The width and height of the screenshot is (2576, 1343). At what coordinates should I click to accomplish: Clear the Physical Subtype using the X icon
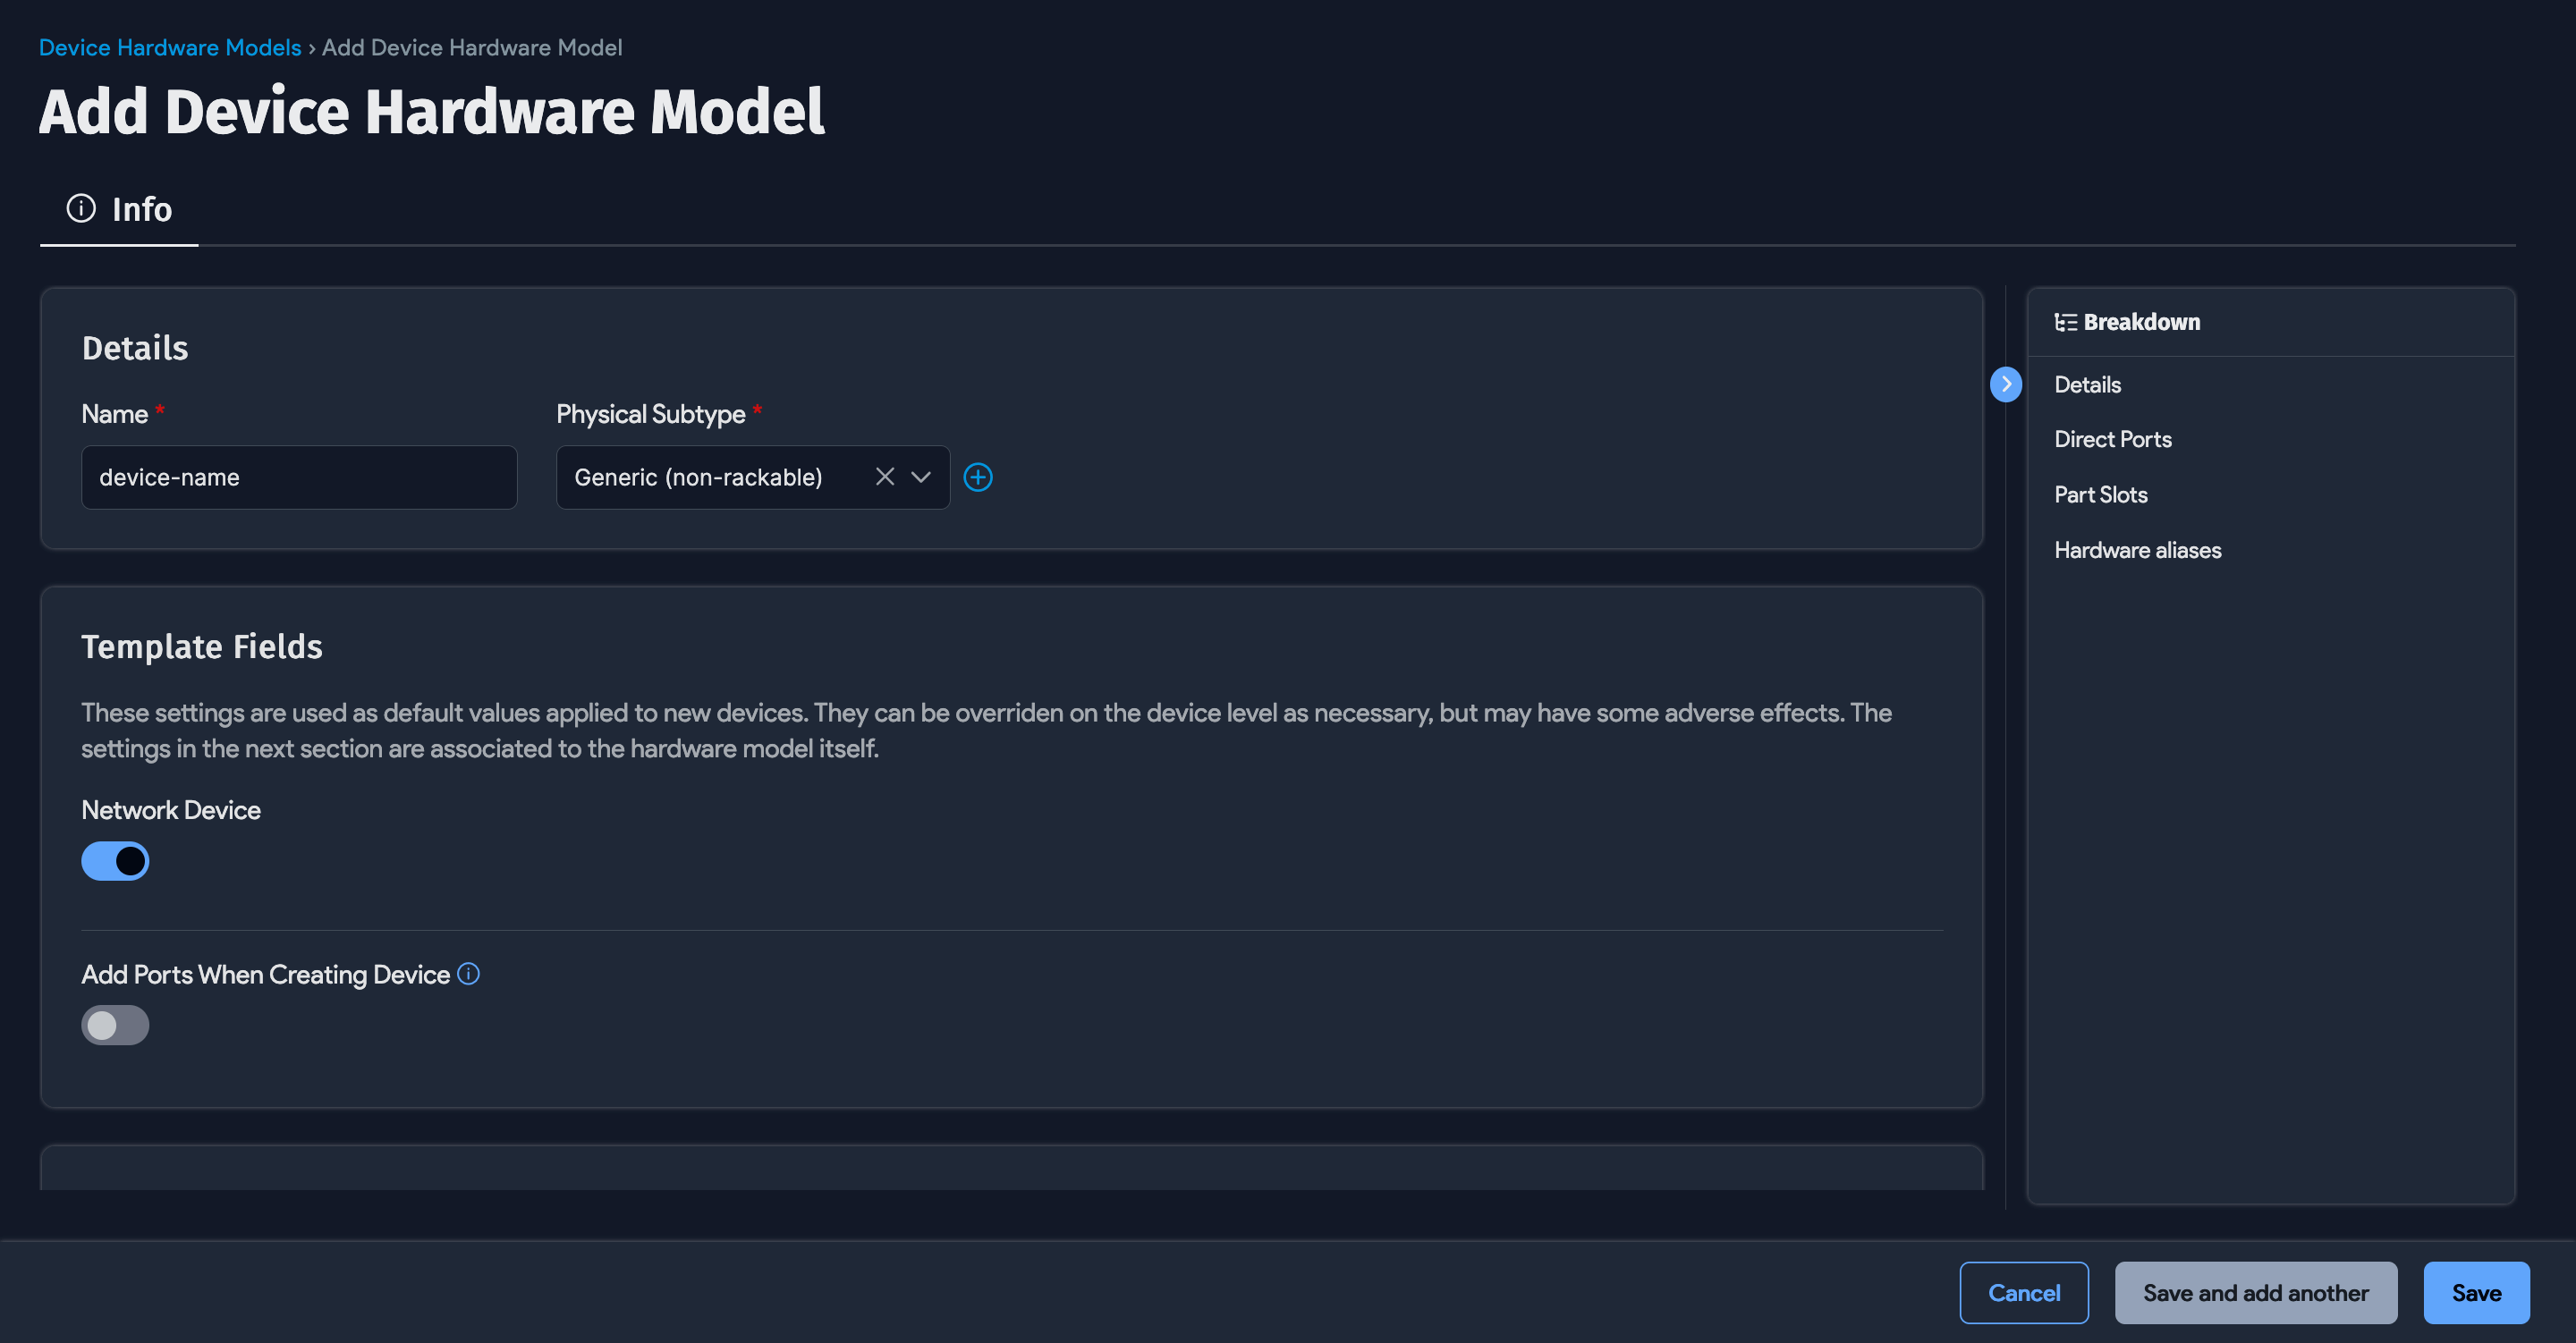(x=884, y=477)
